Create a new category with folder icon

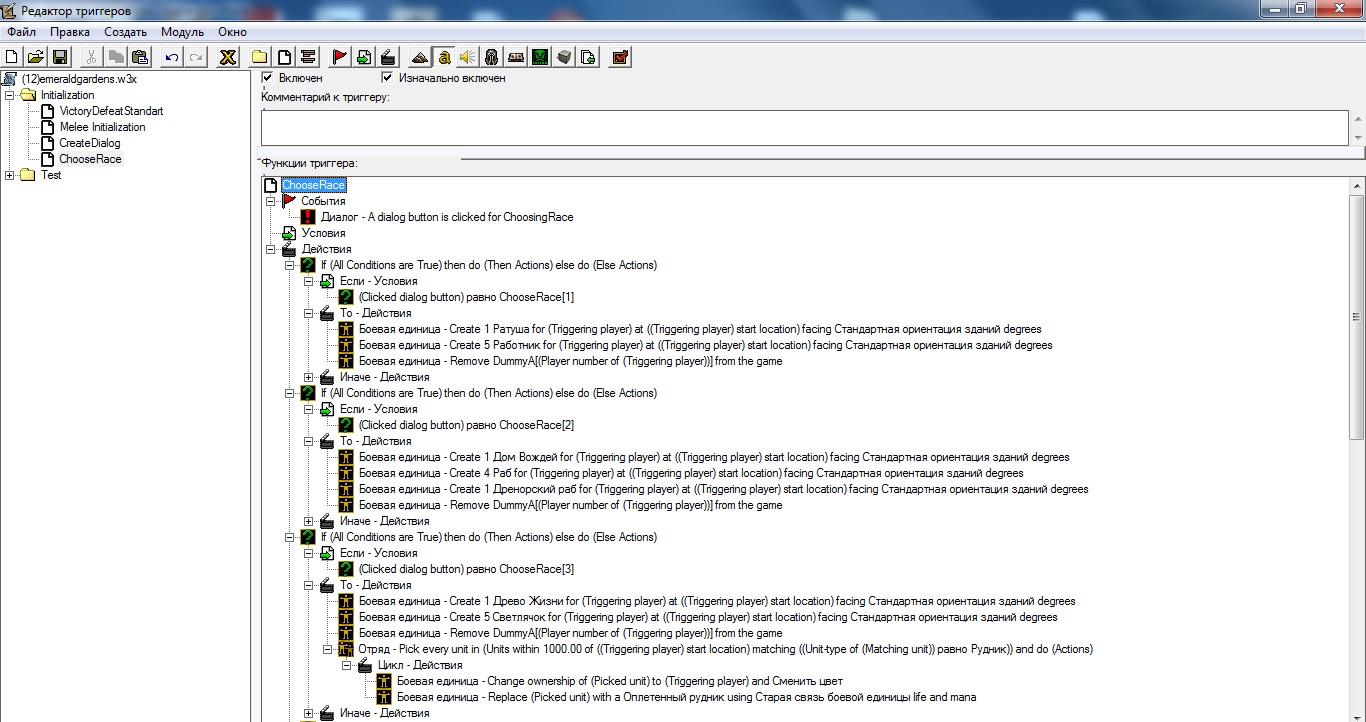pyautogui.click(x=260, y=57)
